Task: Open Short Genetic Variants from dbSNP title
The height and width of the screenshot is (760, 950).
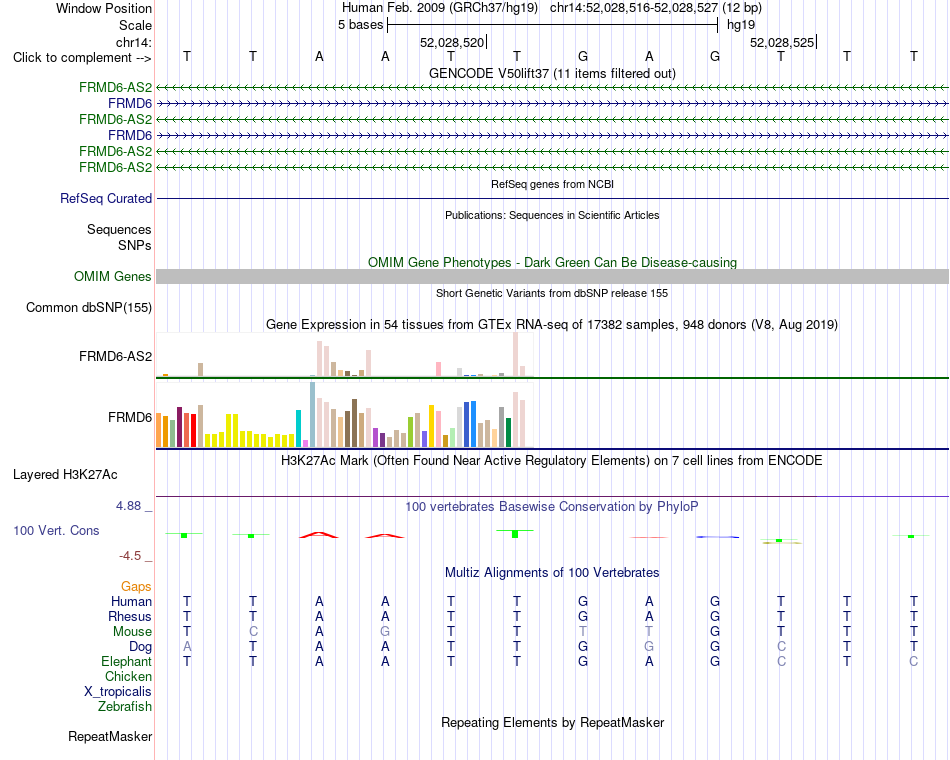Action: pos(552,293)
